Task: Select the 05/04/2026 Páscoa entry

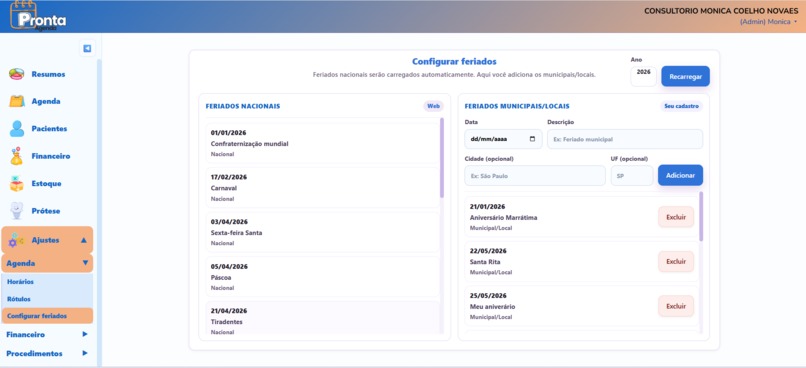Action: tap(323, 277)
